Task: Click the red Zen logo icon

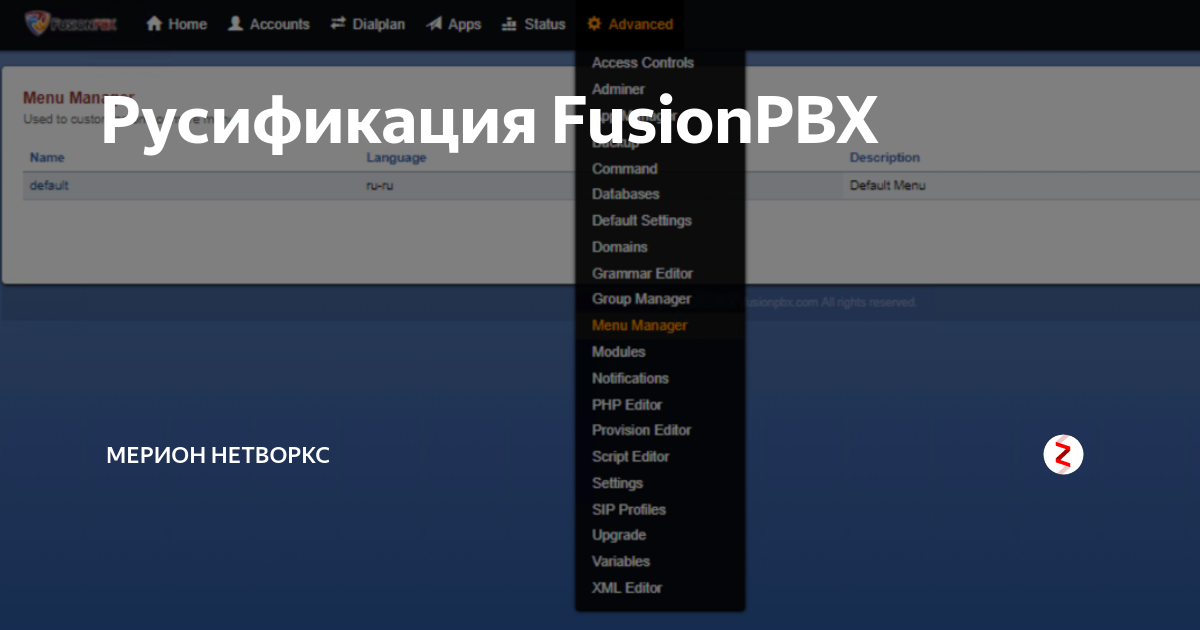Action: tap(1063, 455)
